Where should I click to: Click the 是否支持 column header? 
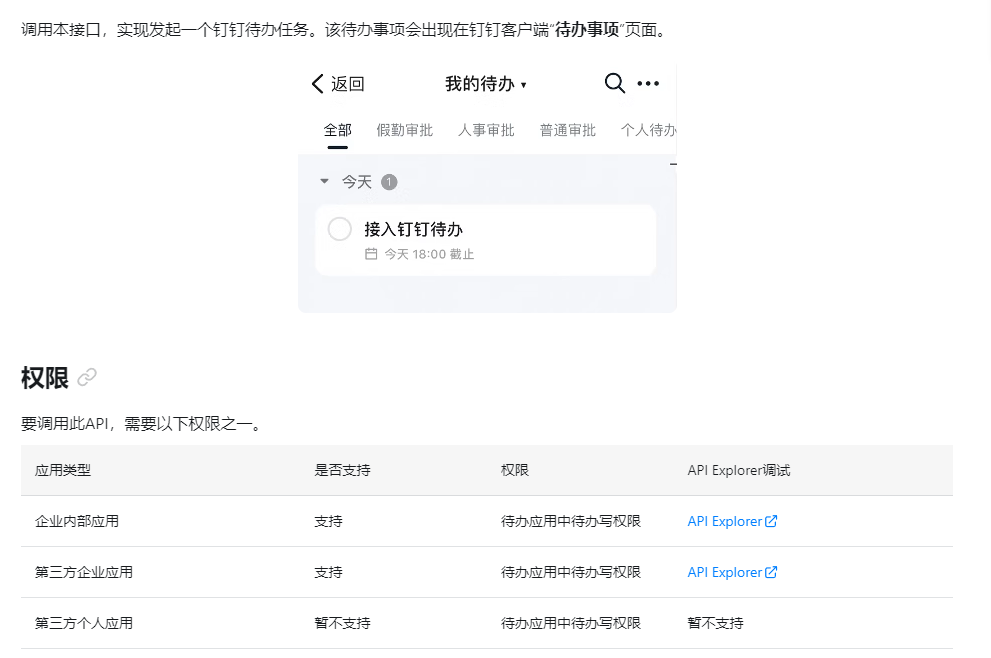(x=342, y=470)
